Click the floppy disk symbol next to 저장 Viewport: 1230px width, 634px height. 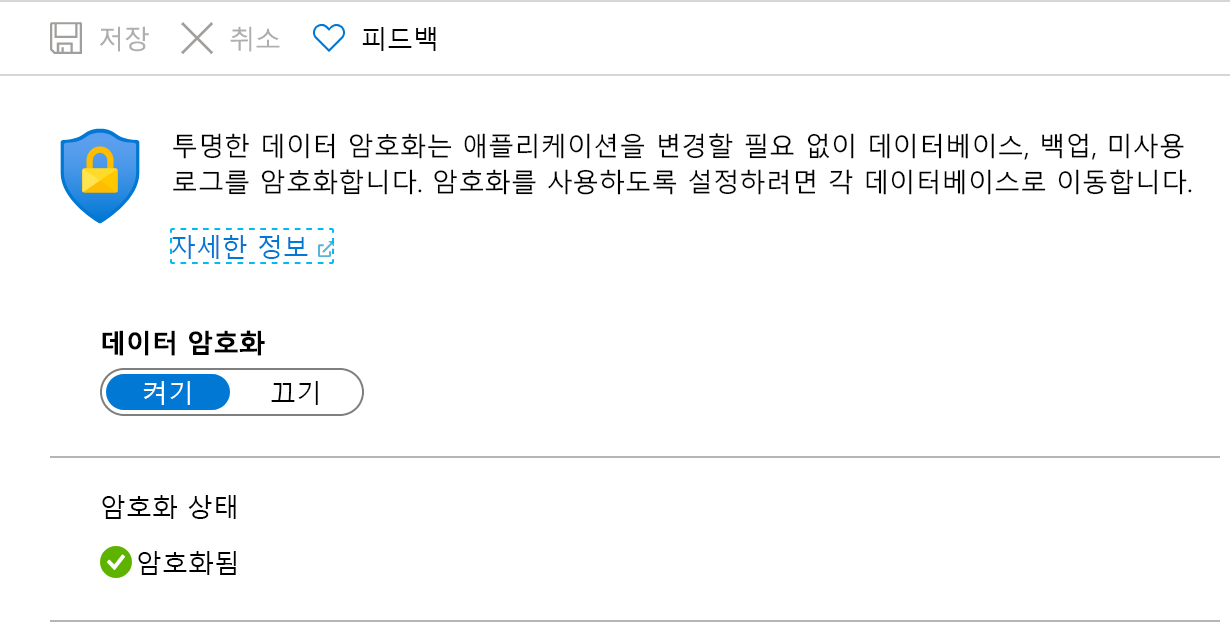(64, 38)
